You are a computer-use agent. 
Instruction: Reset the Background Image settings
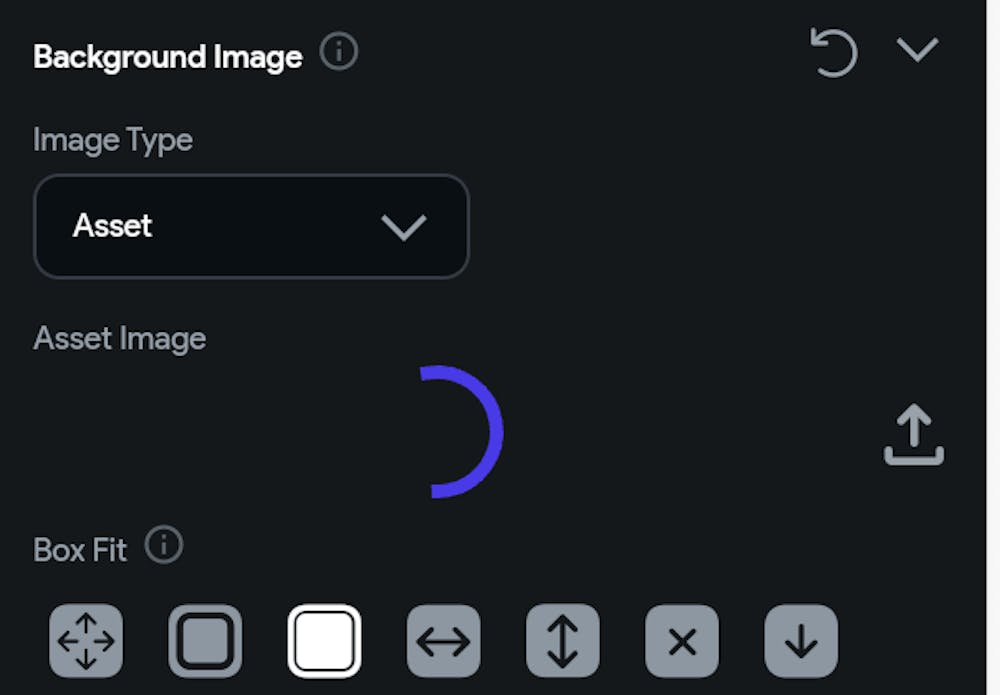coord(834,52)
